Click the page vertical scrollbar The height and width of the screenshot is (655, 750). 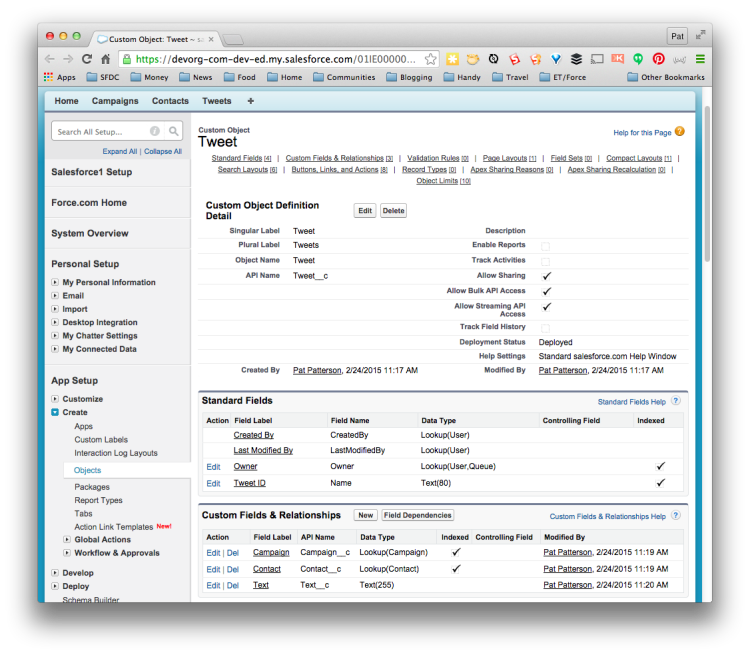(x=707, y=184)
